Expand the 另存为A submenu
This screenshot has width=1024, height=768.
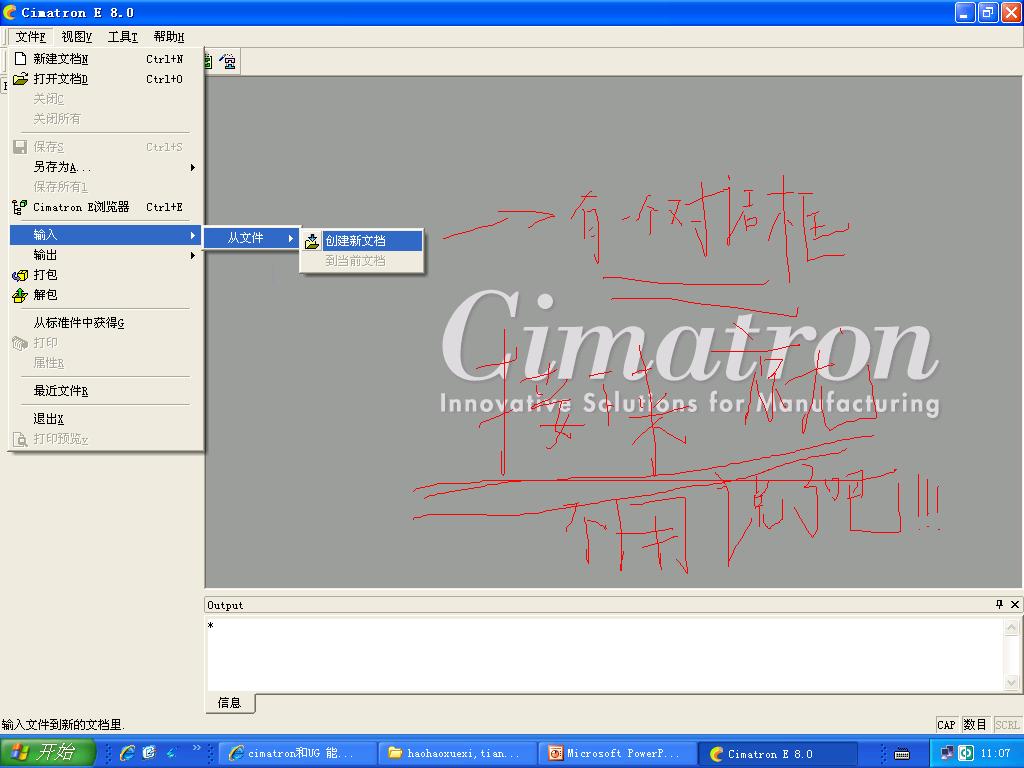tap(104, 167)
